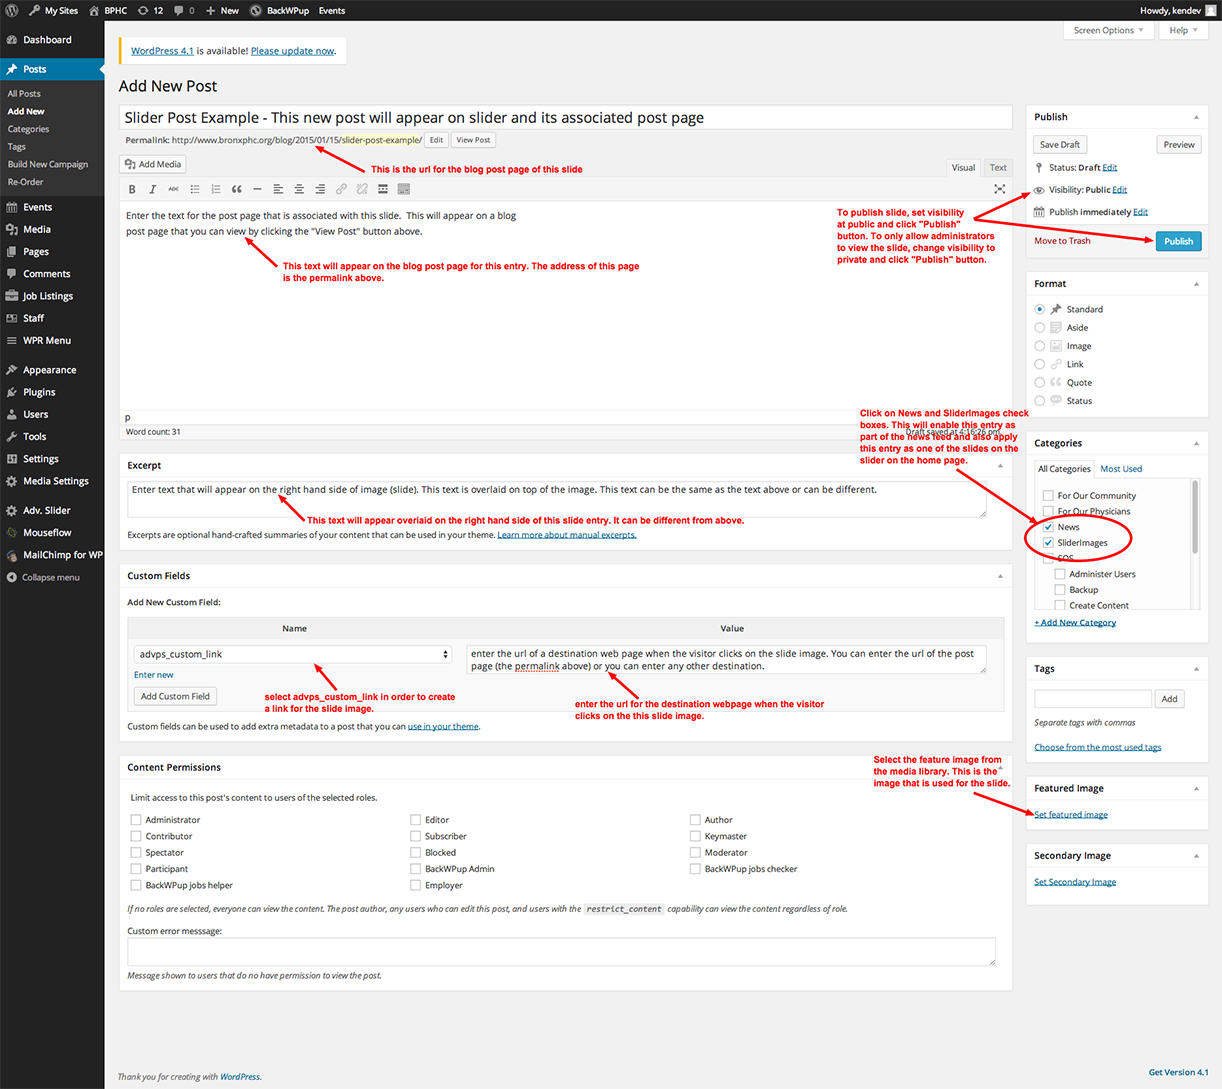The width and height of the screenshot is (1222, 1089).
Task: Uncheck the SliderImages category checkbox
Action: click(x=1048, y=543)
